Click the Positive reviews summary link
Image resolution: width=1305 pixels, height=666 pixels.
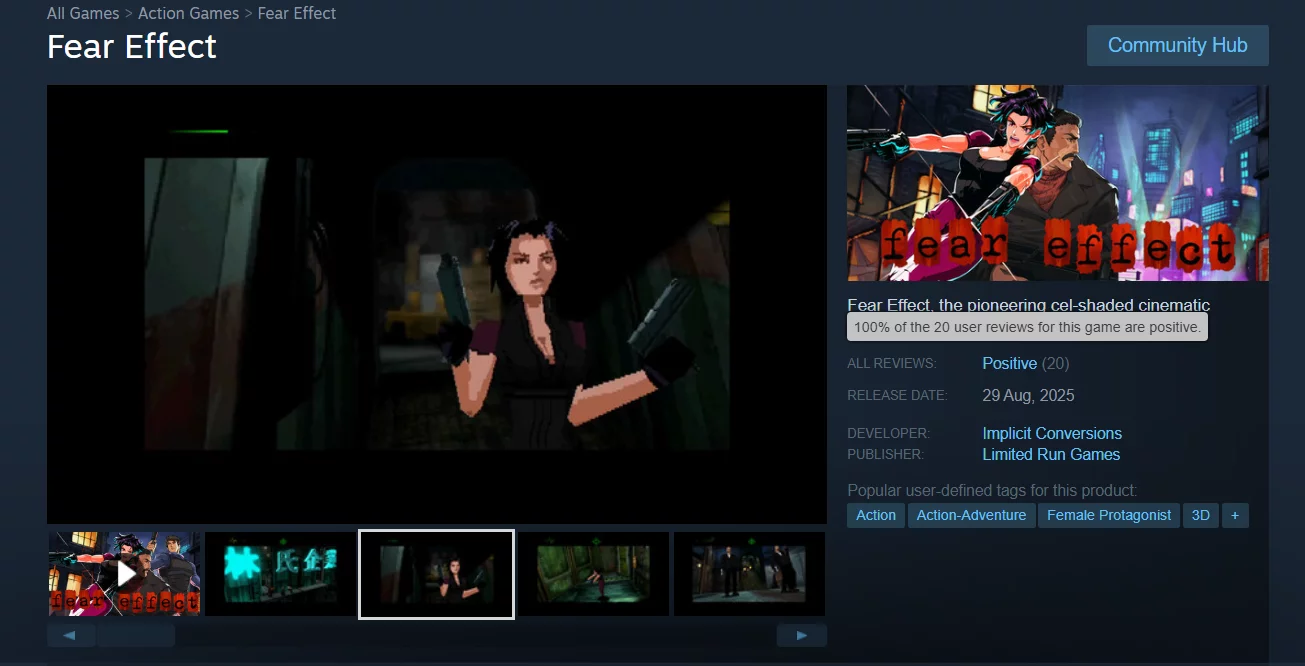(1010, 363)
